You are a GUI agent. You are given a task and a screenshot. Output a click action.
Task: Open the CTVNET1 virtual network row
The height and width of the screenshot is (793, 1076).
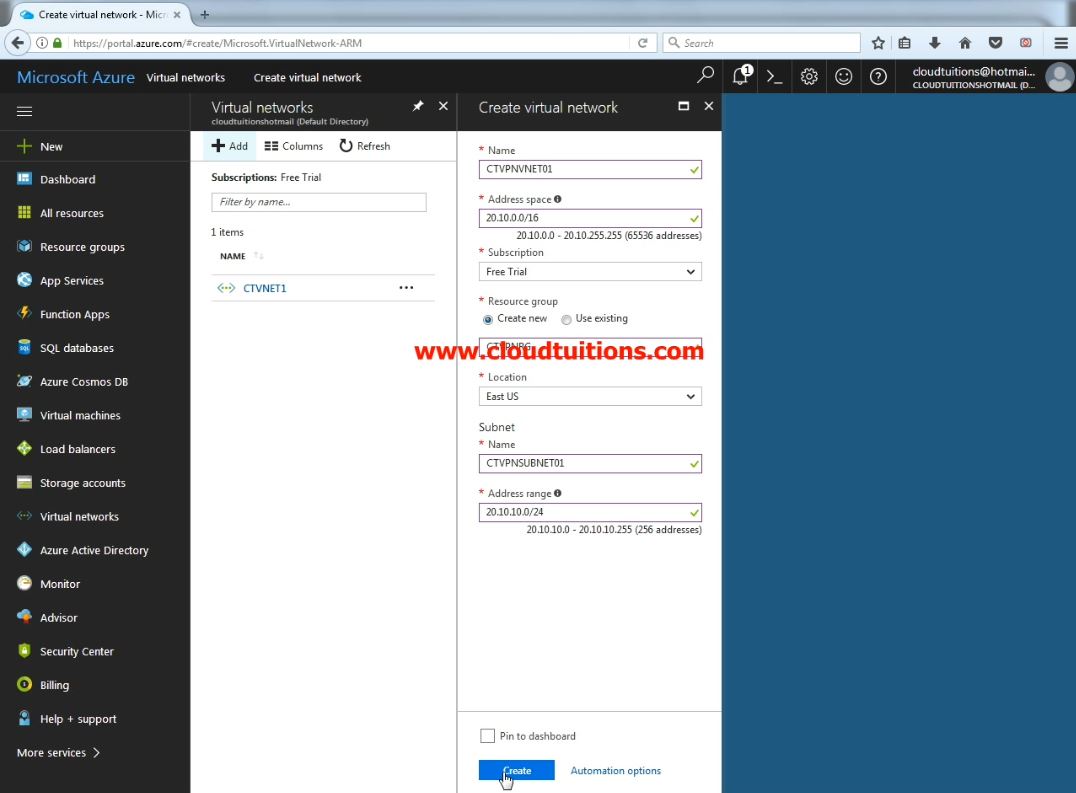coord(323,288)
